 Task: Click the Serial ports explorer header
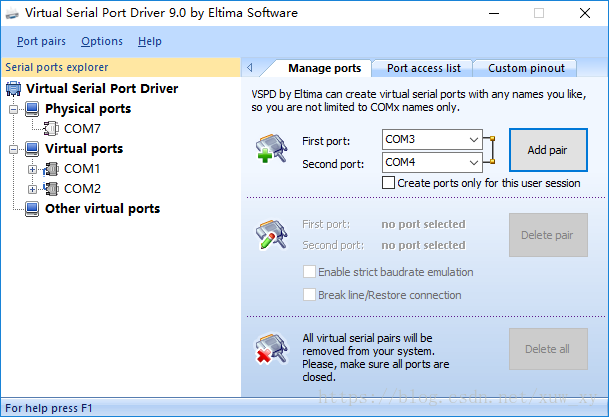click(x=121, y=67)
